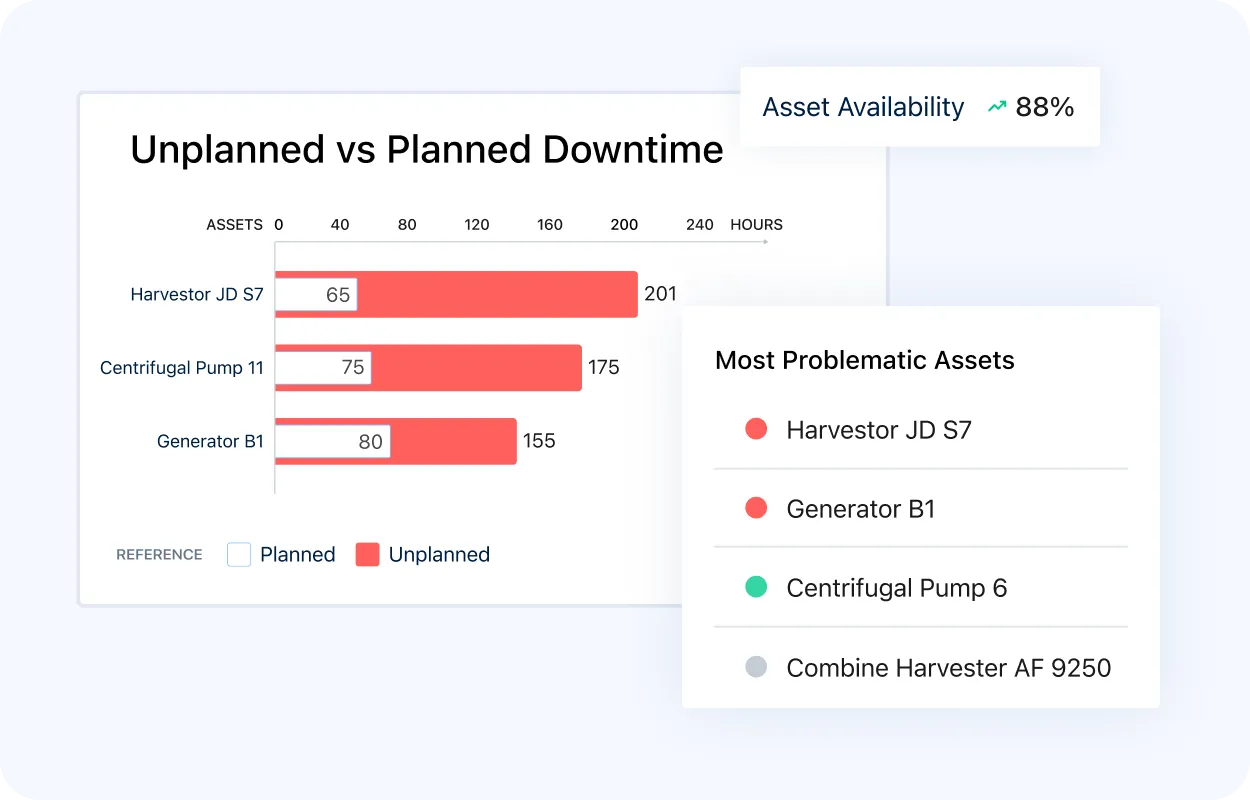Click the Centrifugal Pump 11 axis label
This screenshot has width=1250, height=800.
pyautogui.click(x=182, y=368)
